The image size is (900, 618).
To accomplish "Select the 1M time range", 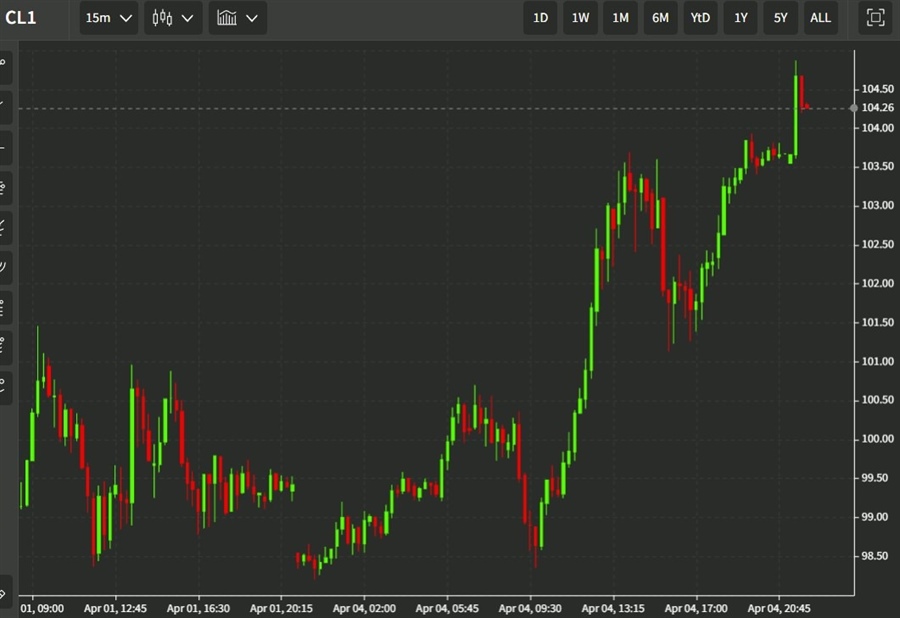I will (x=620, y=18).
